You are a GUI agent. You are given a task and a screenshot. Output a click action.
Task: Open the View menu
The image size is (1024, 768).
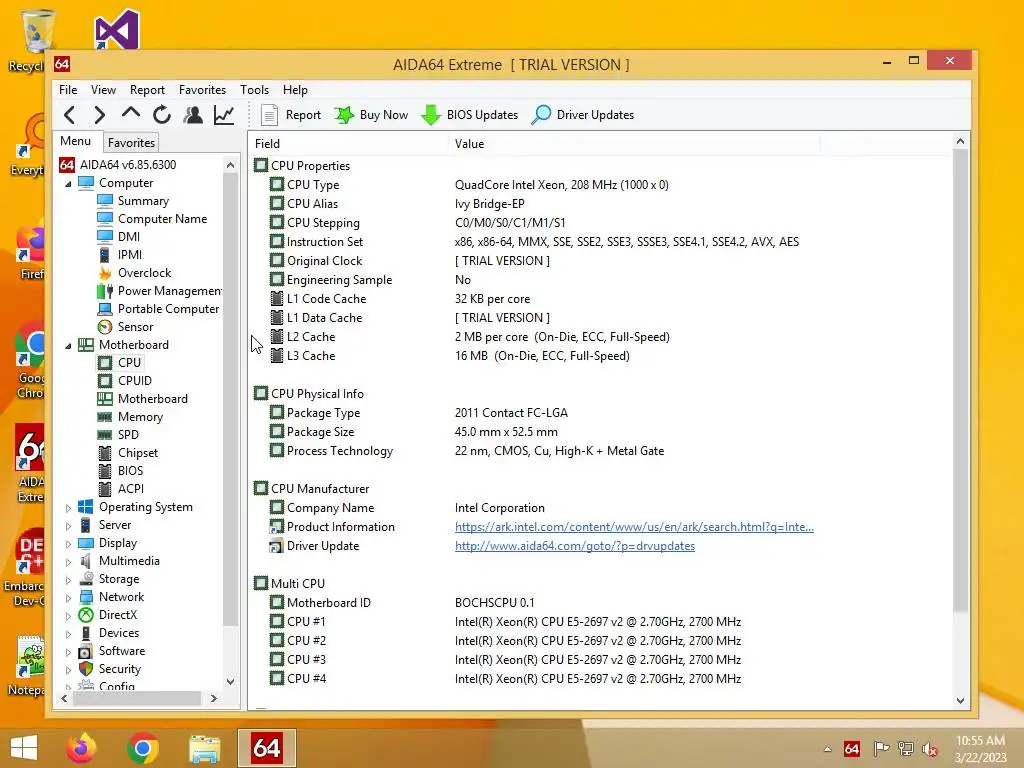[x=103, y=89]
